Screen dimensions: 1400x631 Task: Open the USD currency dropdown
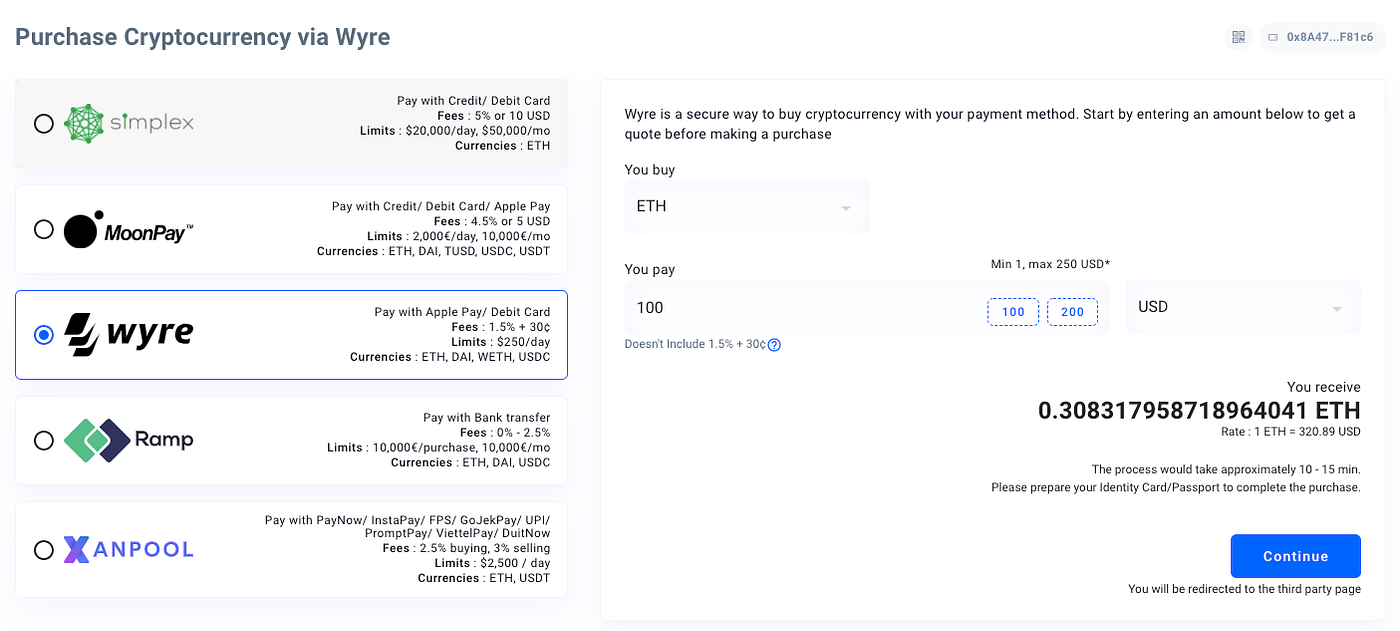(x=1243, y=307)
